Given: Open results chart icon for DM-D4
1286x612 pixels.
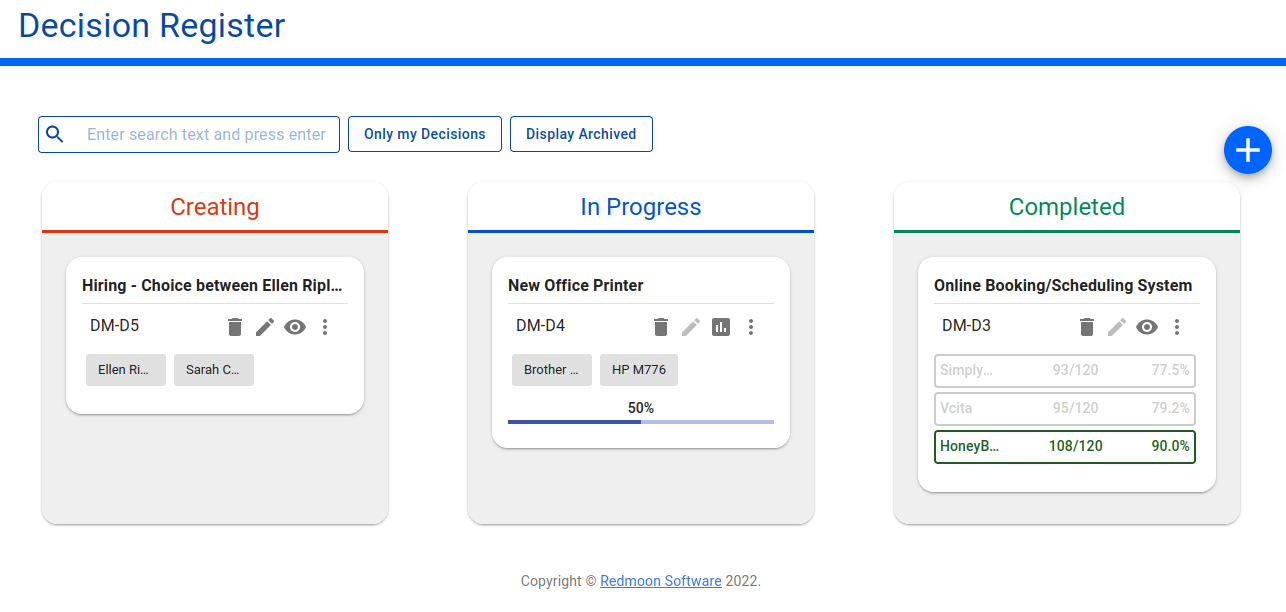Looking at the screenshot, I should tap(721, 327).
